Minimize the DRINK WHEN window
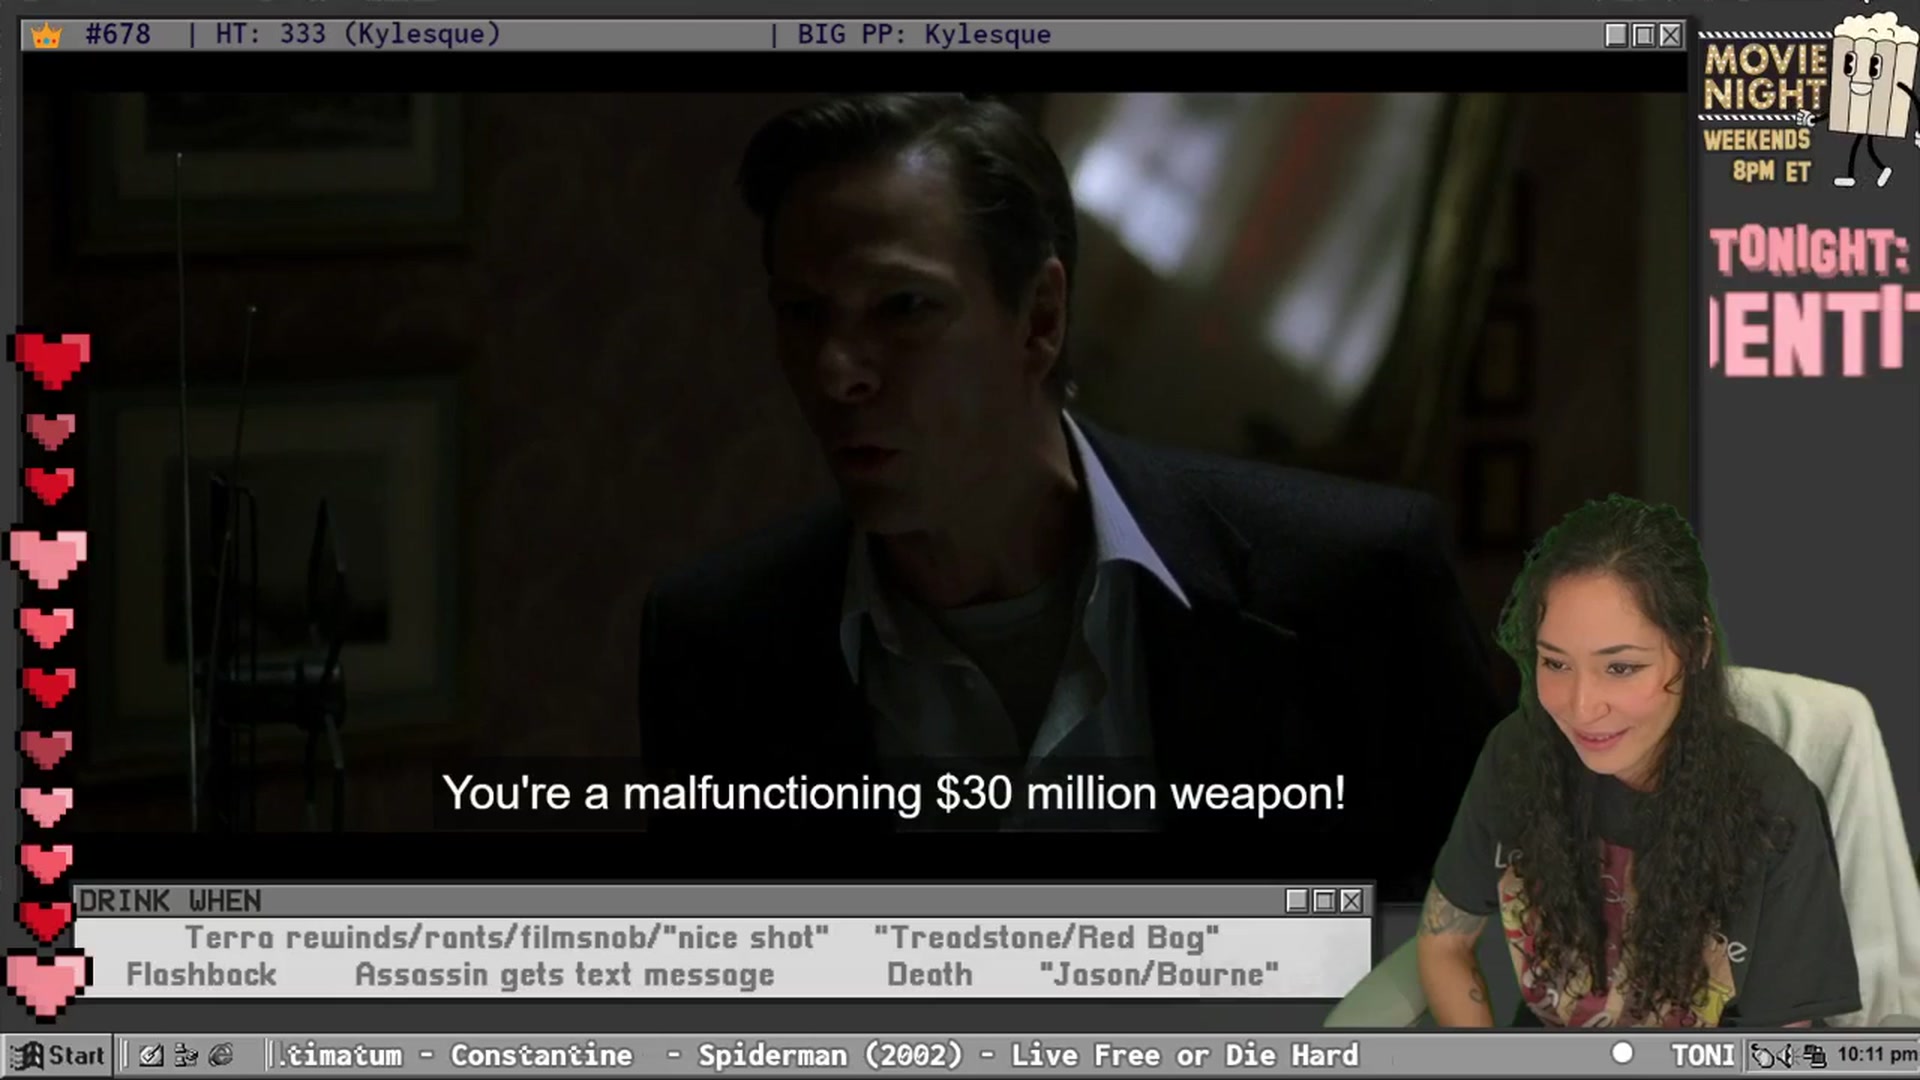 tap(1297, 901)
